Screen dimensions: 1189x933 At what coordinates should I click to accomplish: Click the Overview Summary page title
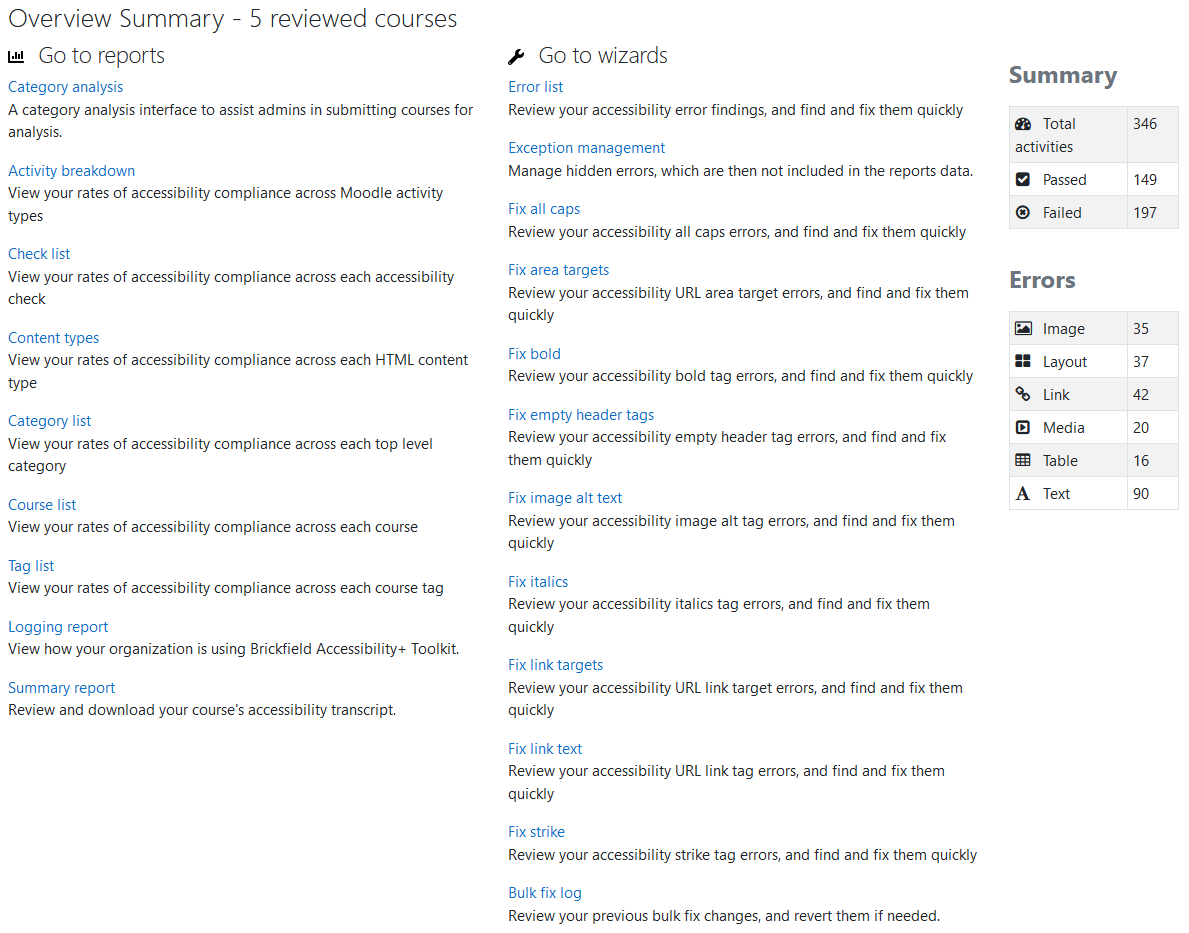coord(232,18)
